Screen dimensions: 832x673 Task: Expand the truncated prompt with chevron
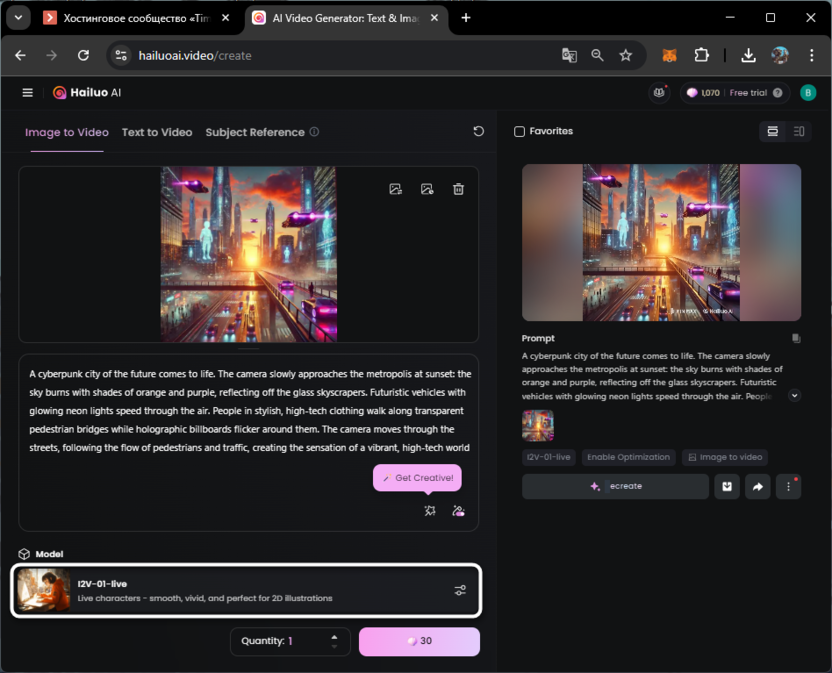coord(794,396)
